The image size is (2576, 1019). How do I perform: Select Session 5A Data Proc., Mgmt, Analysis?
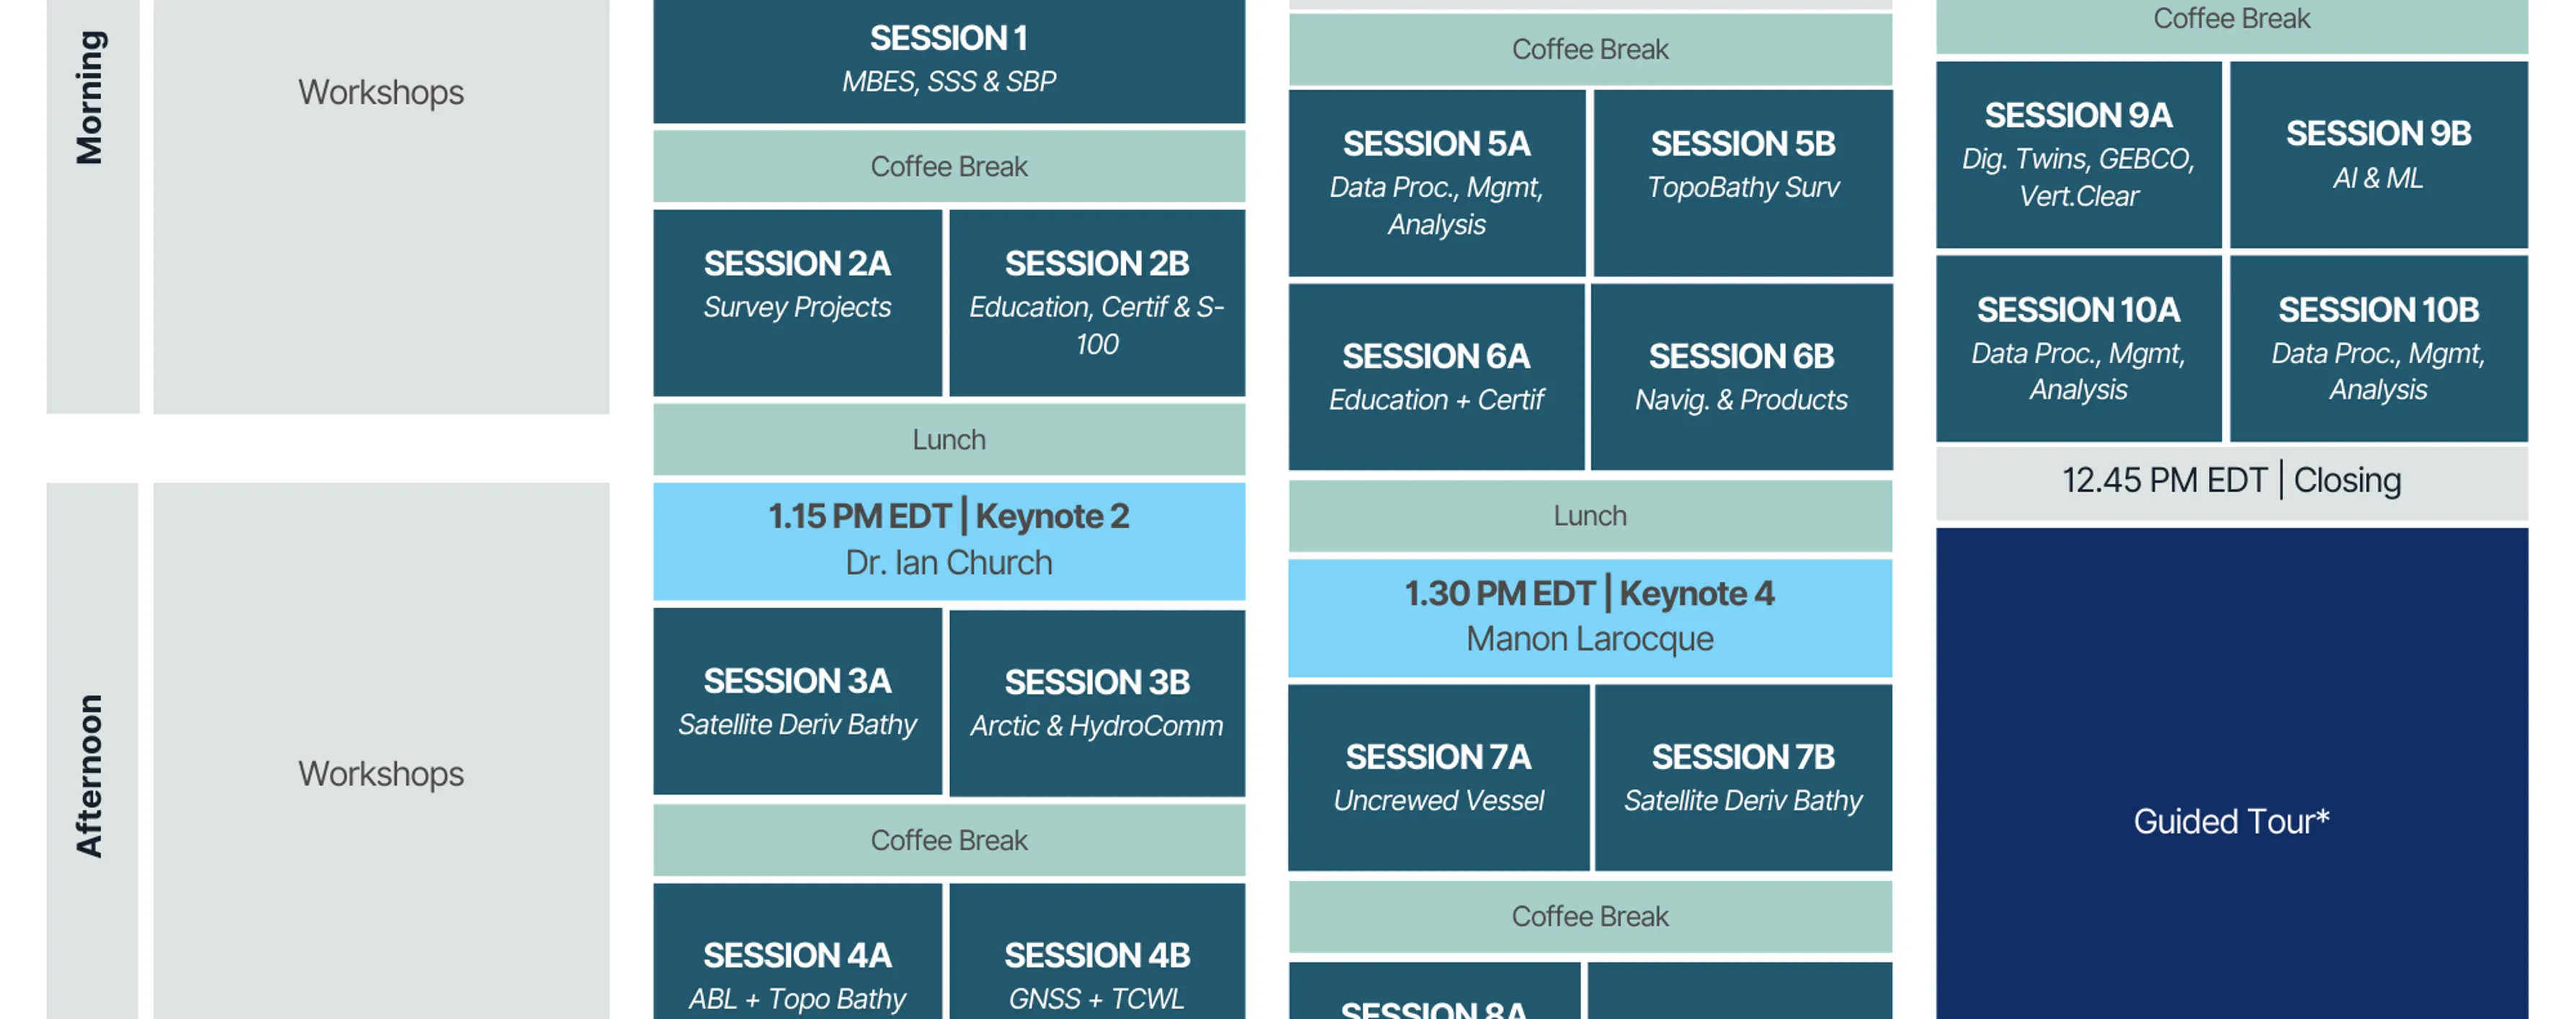[1436, 183]
